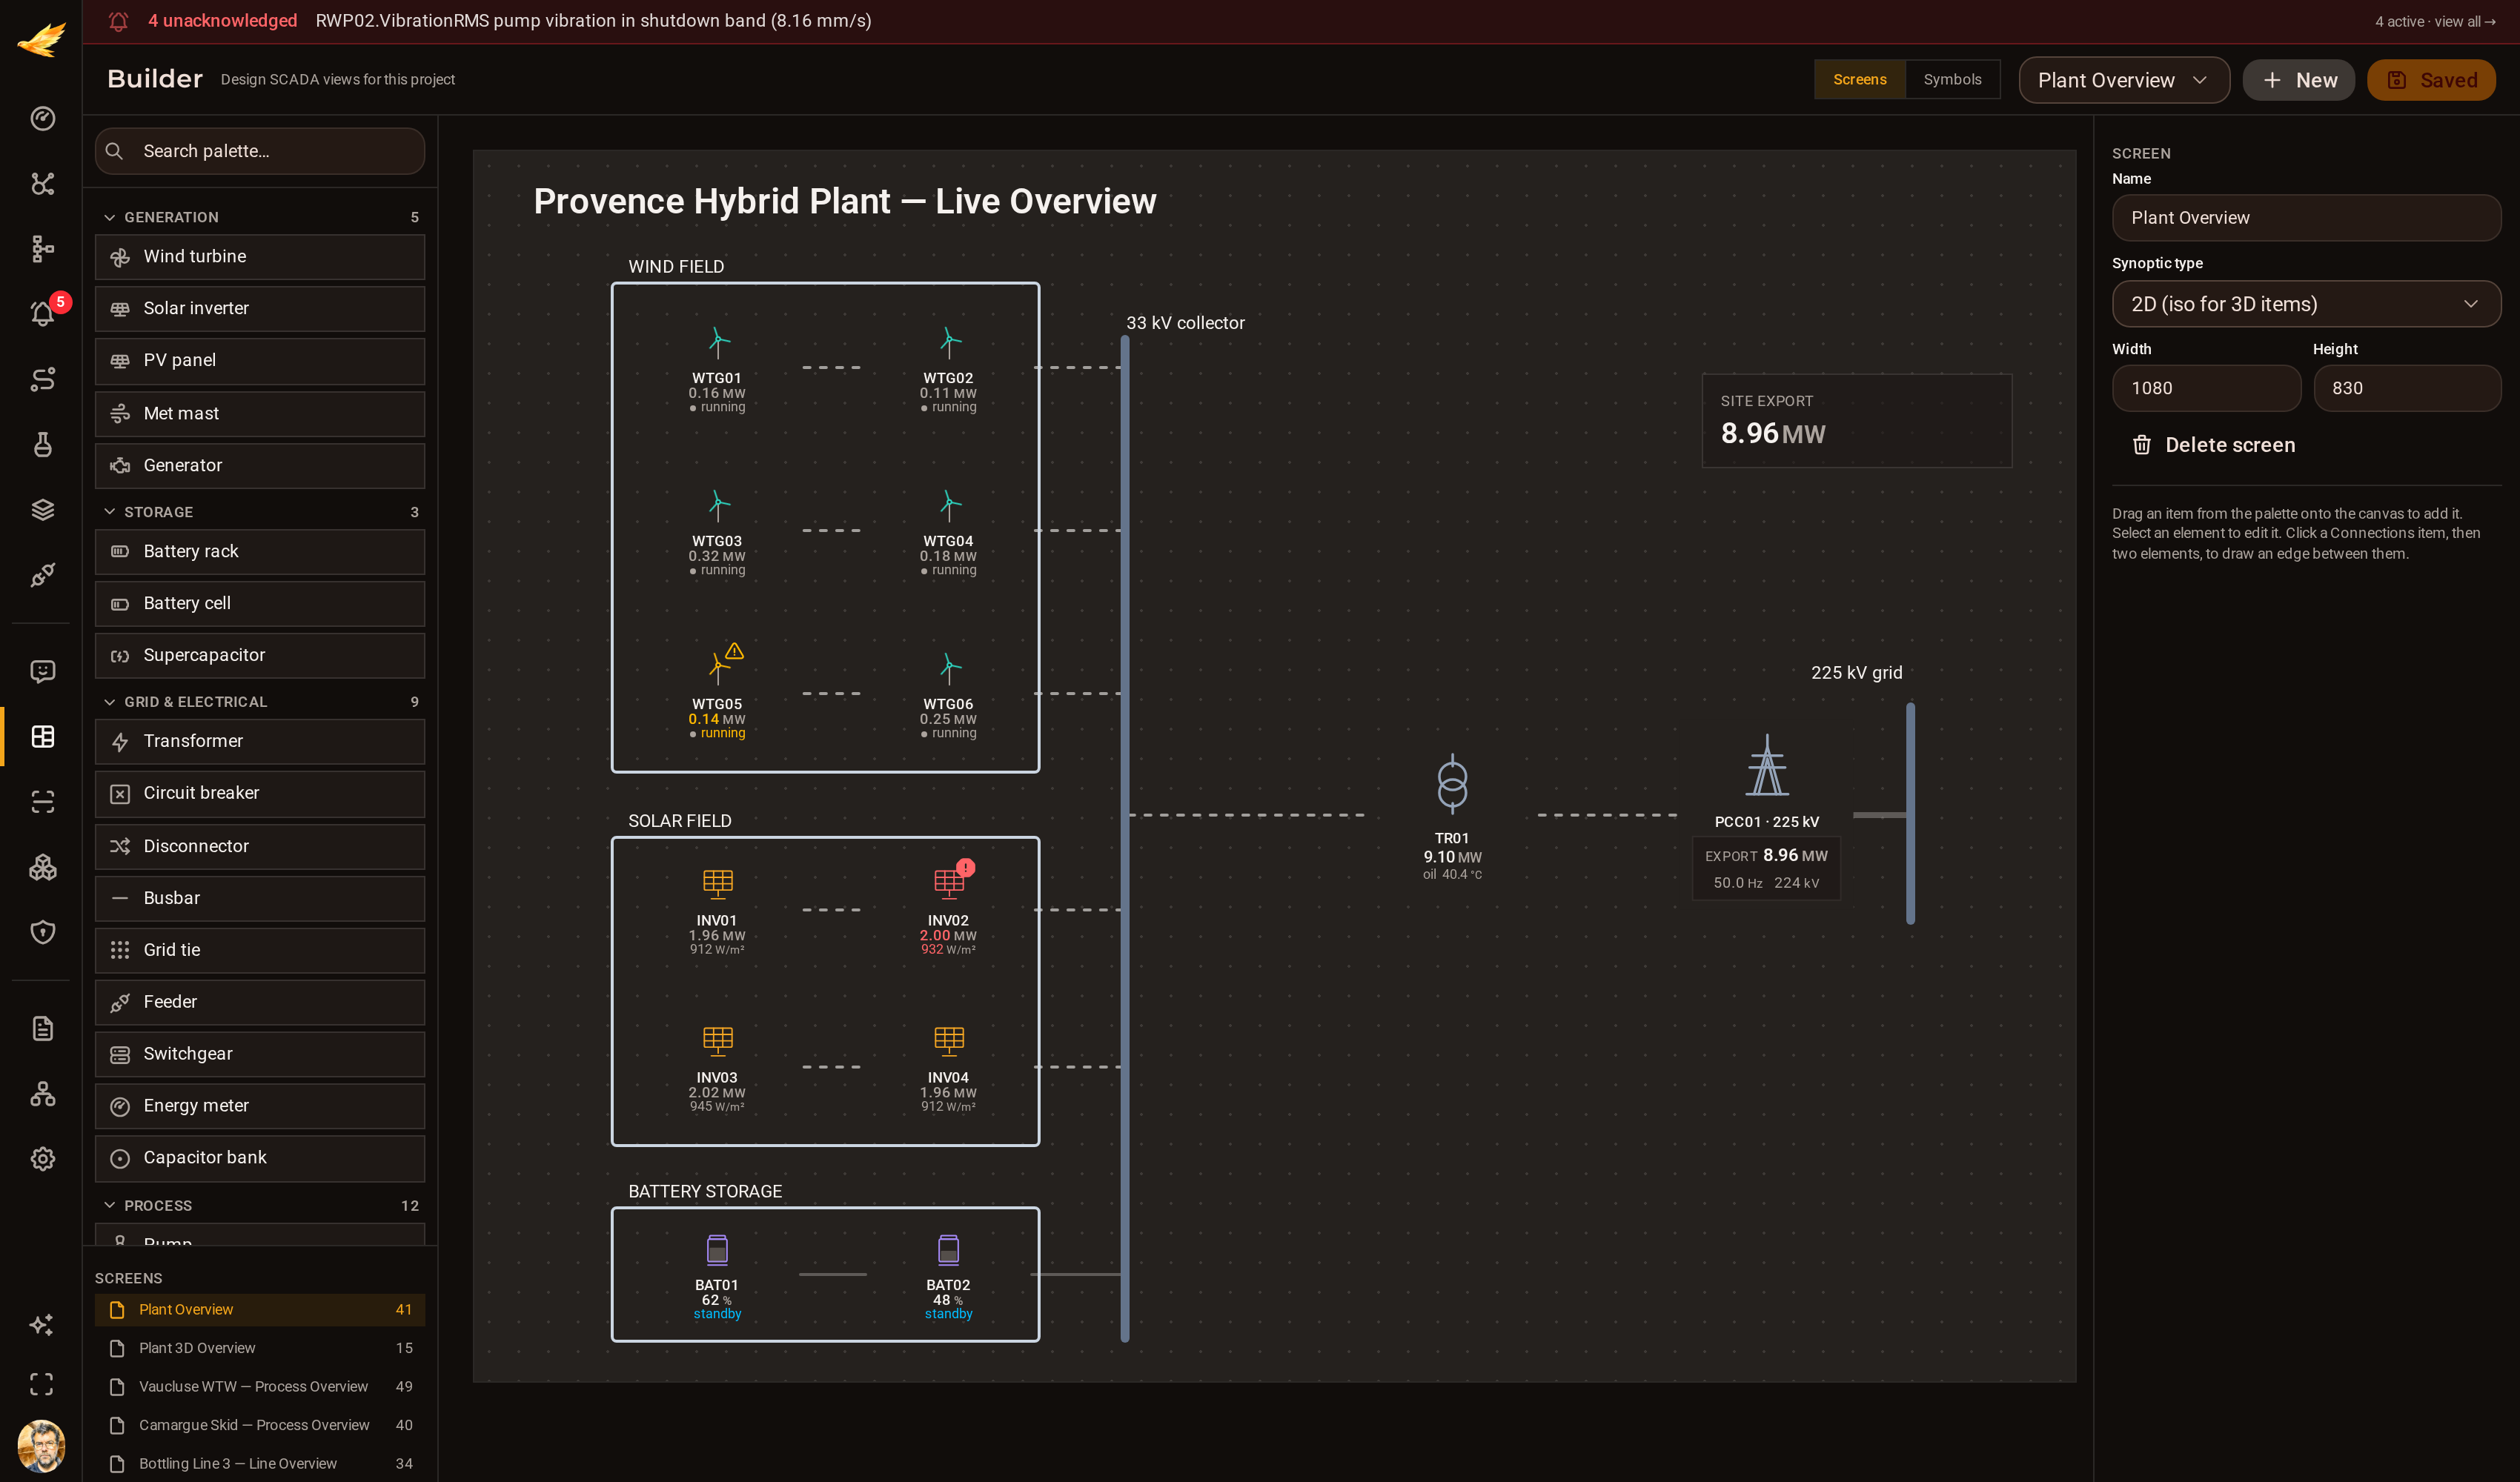Click the screen Name input field
2520x1482 pixels.
point(2306,218)
